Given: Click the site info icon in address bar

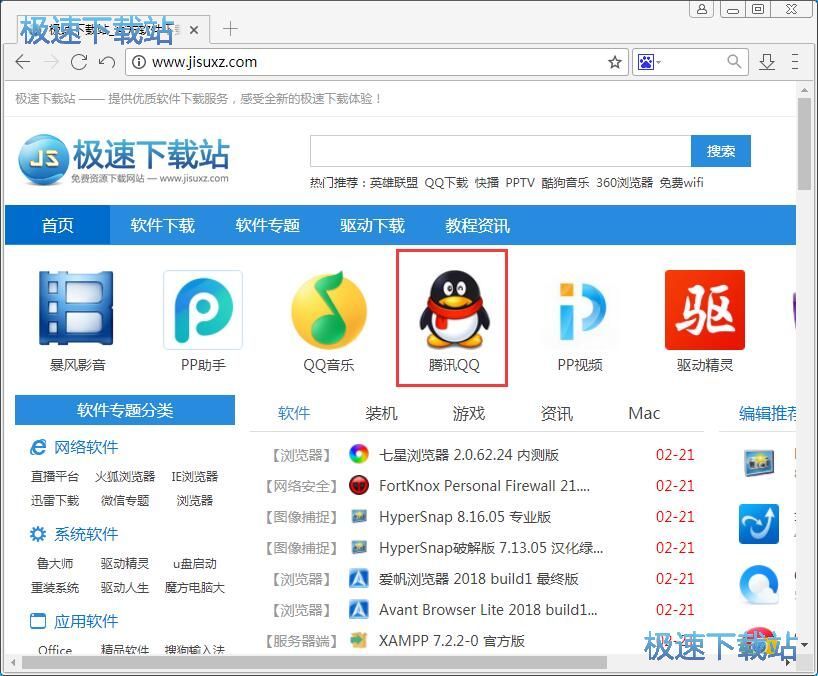Looking at the screenshot, I should (x=138, y=62).
